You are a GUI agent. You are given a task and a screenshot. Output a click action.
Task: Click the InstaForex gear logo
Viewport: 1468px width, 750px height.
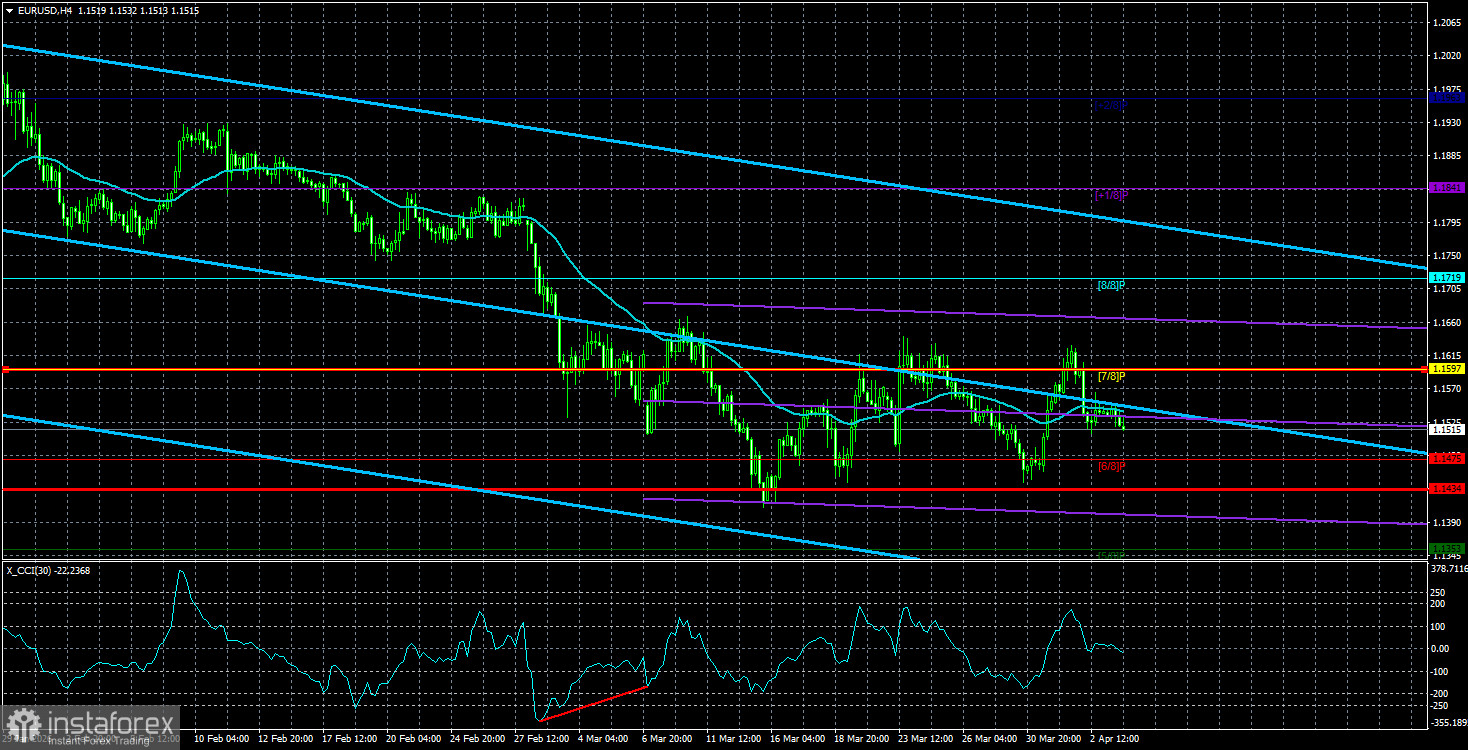point(24,723)
